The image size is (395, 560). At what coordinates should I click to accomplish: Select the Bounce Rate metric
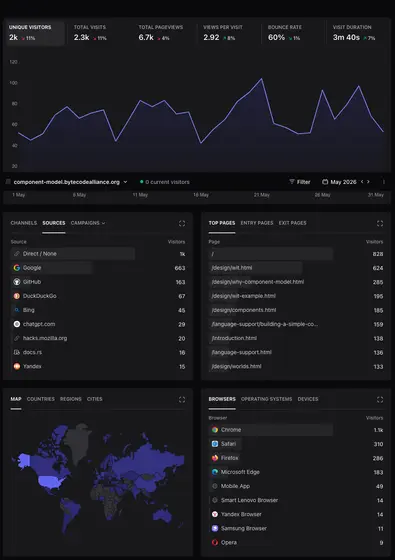click(x=294, y=33)
